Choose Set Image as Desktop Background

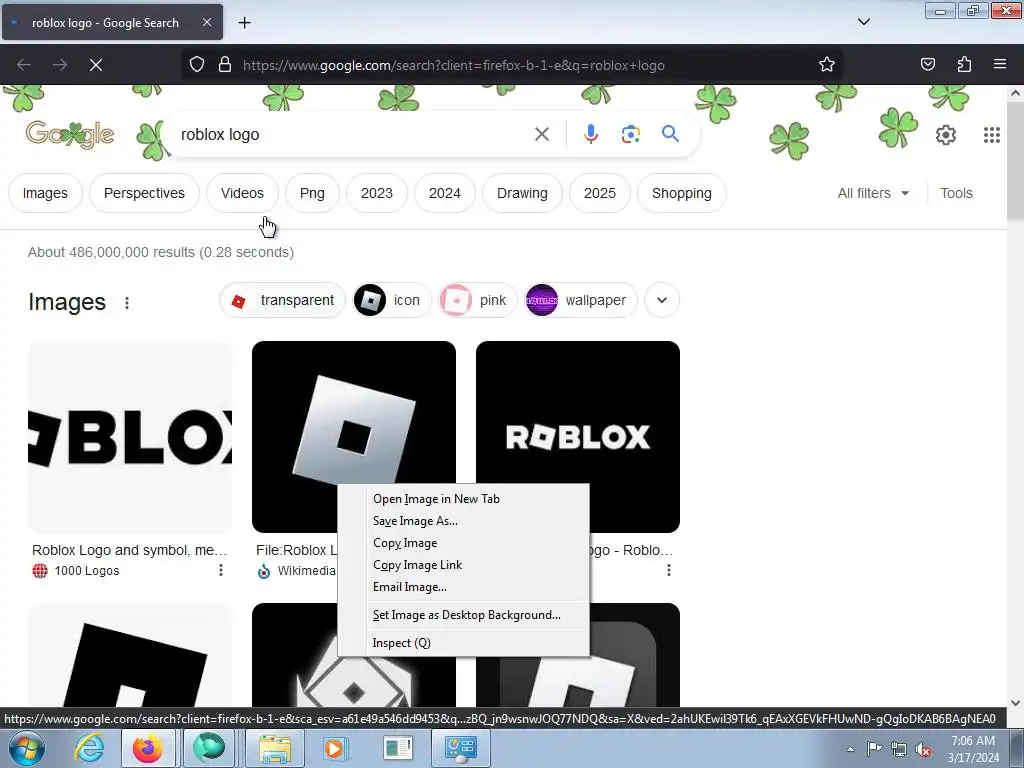point(463,615)
